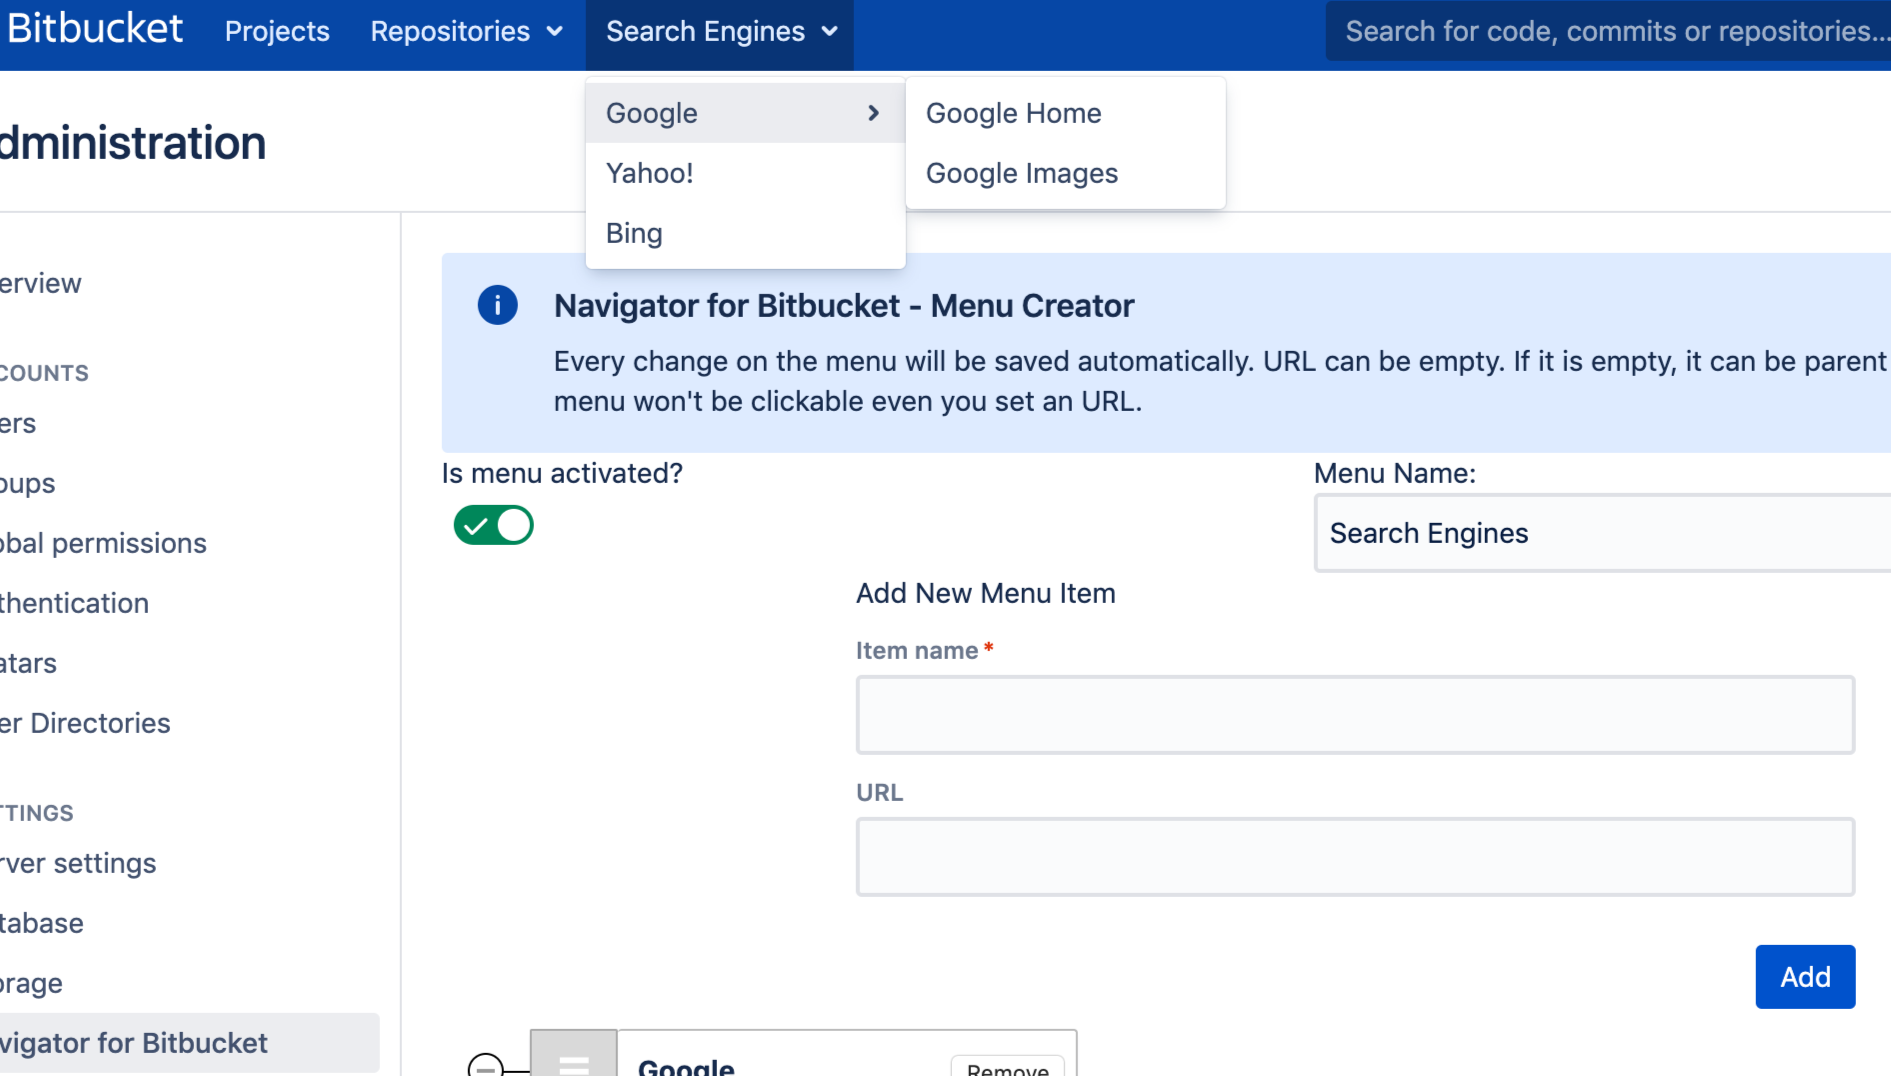Open Projects in the top navigation
This screenshot has width=1891, height=1076.
click(x=277, y=32)
